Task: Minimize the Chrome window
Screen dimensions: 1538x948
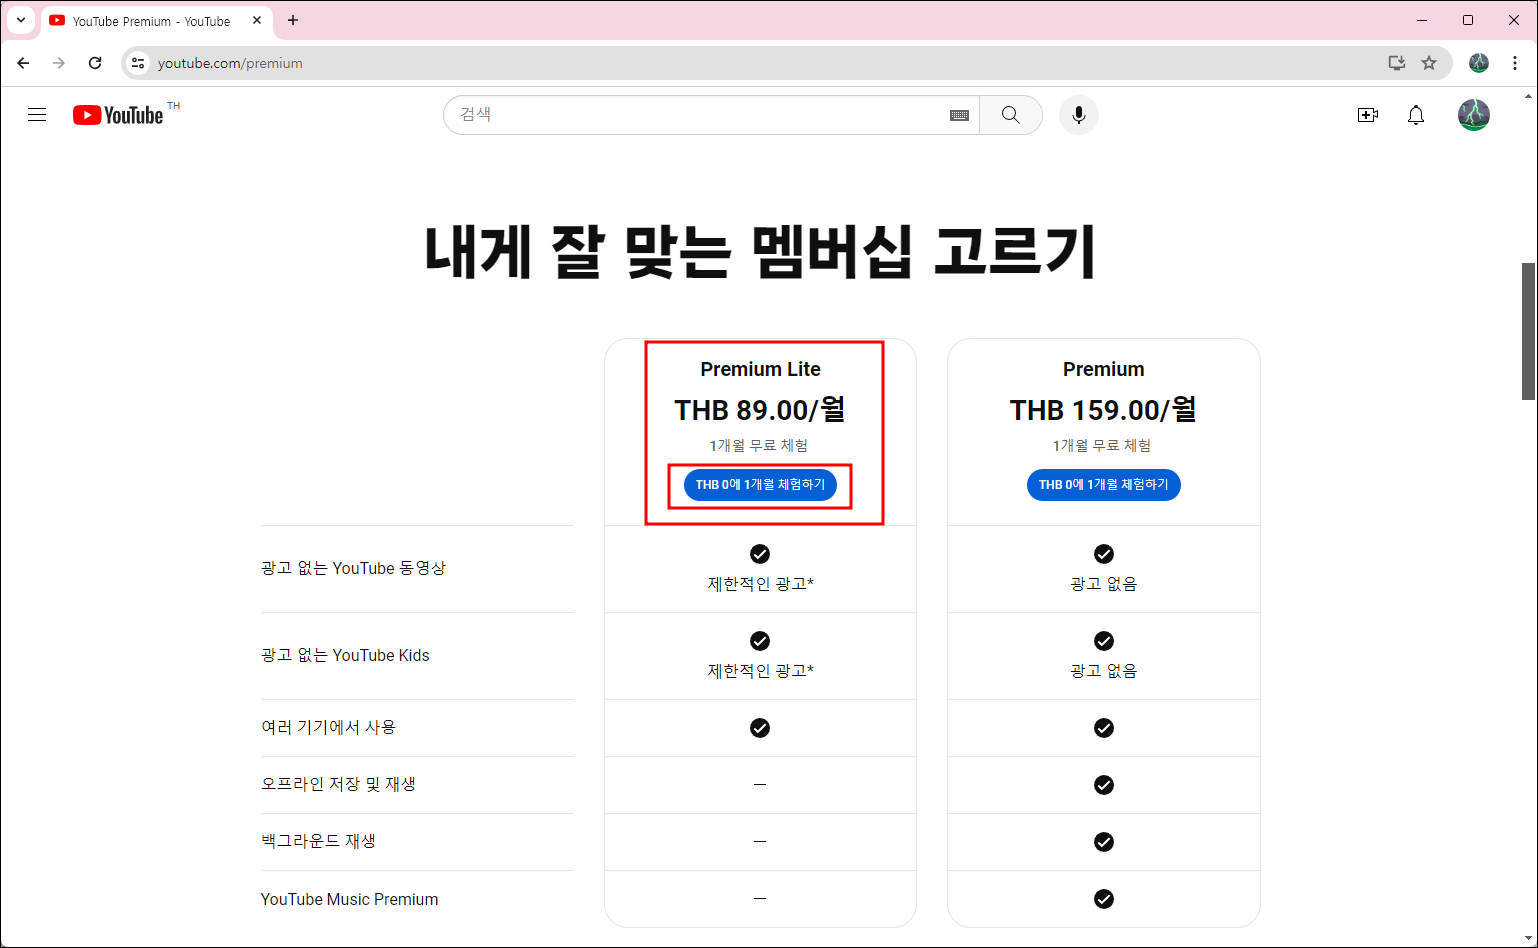Action: tap(1422, 20)
